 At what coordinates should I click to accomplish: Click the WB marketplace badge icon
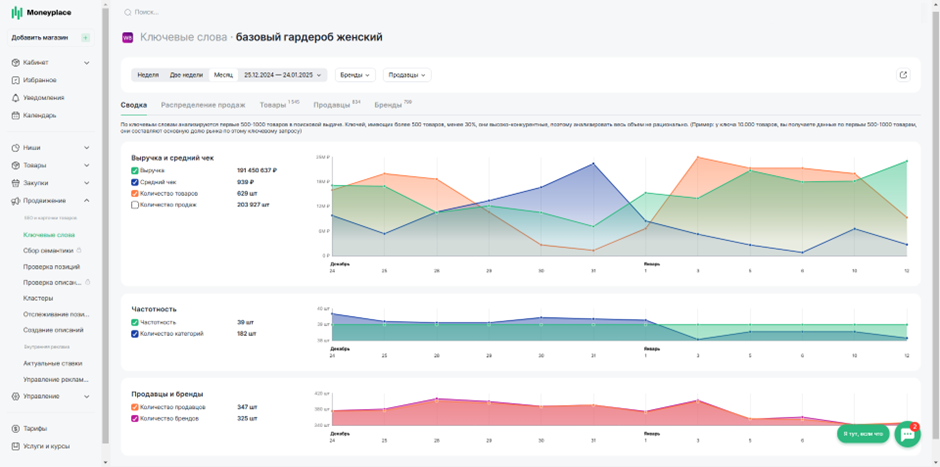127,37
